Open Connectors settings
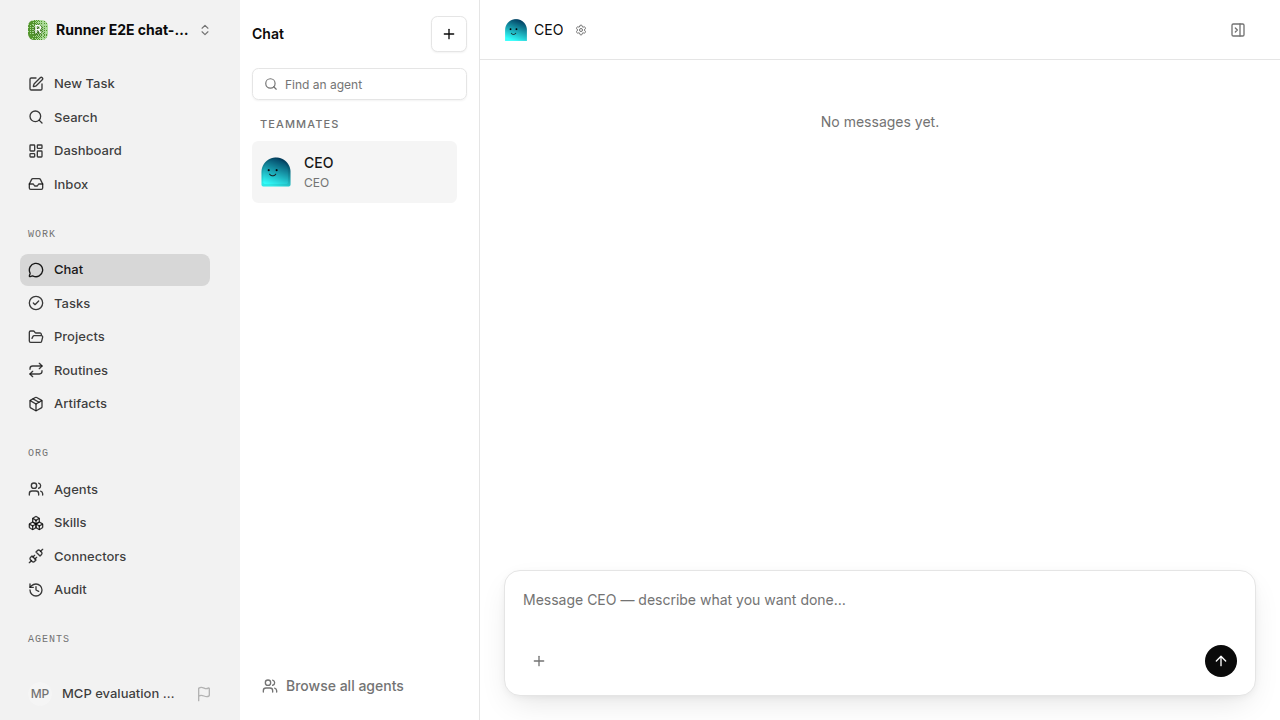The width and height of the screenshot is (1280, 720). 115,556
